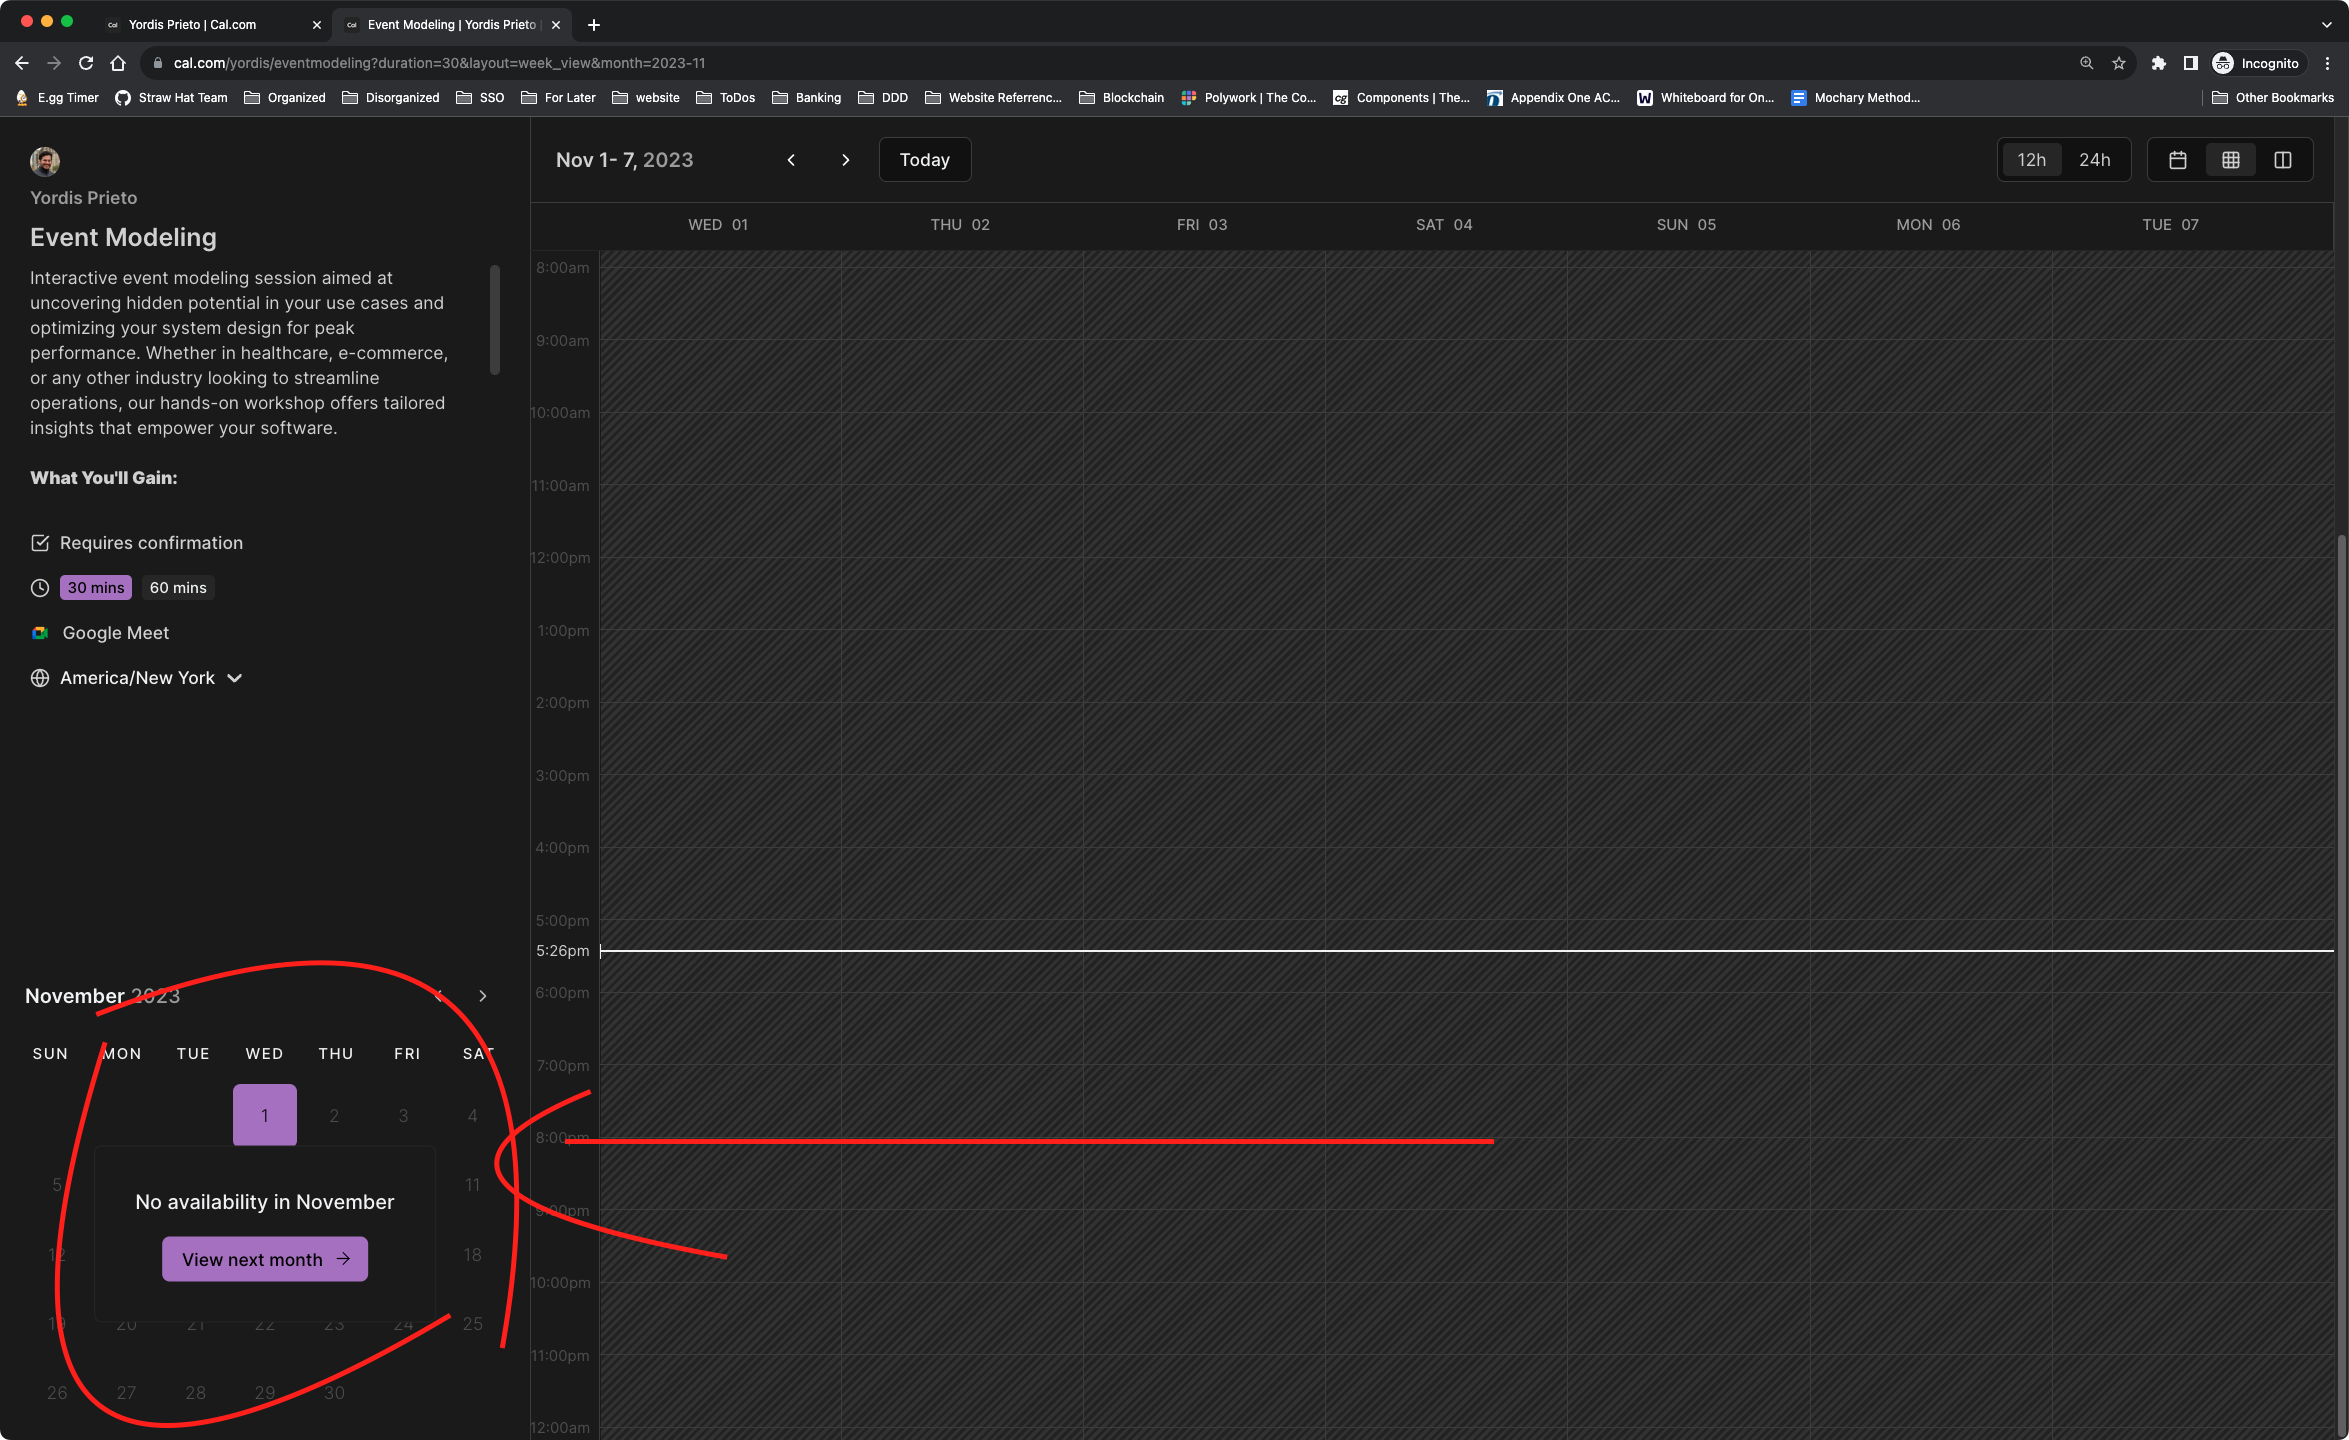Open browser extensions puzzle icon
2349x1440 pixels.
(x=2158, y=63)
